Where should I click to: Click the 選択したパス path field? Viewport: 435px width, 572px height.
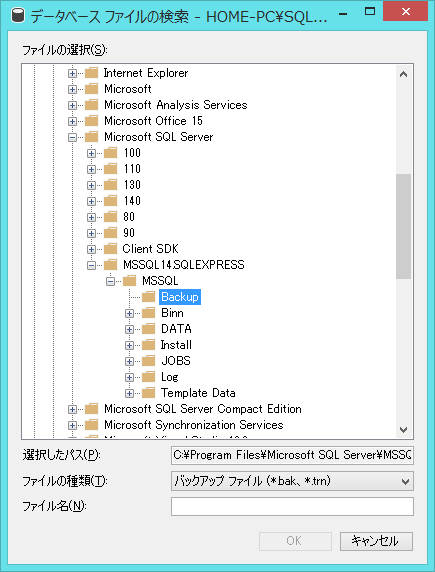click(x=292, y=455)
